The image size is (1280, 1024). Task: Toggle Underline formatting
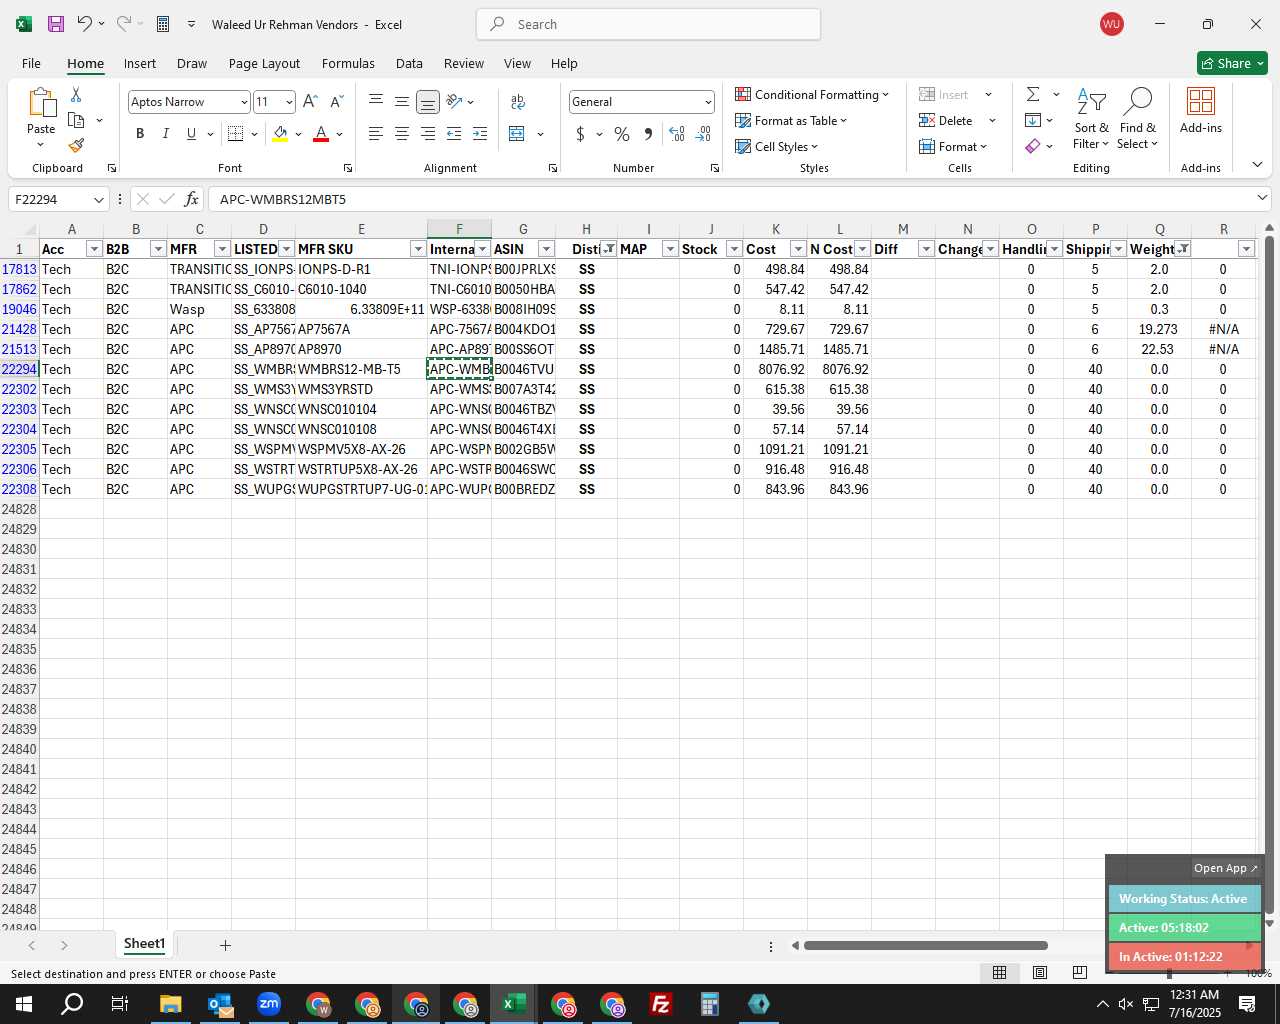pyautogui.click(x=191, y=134)
